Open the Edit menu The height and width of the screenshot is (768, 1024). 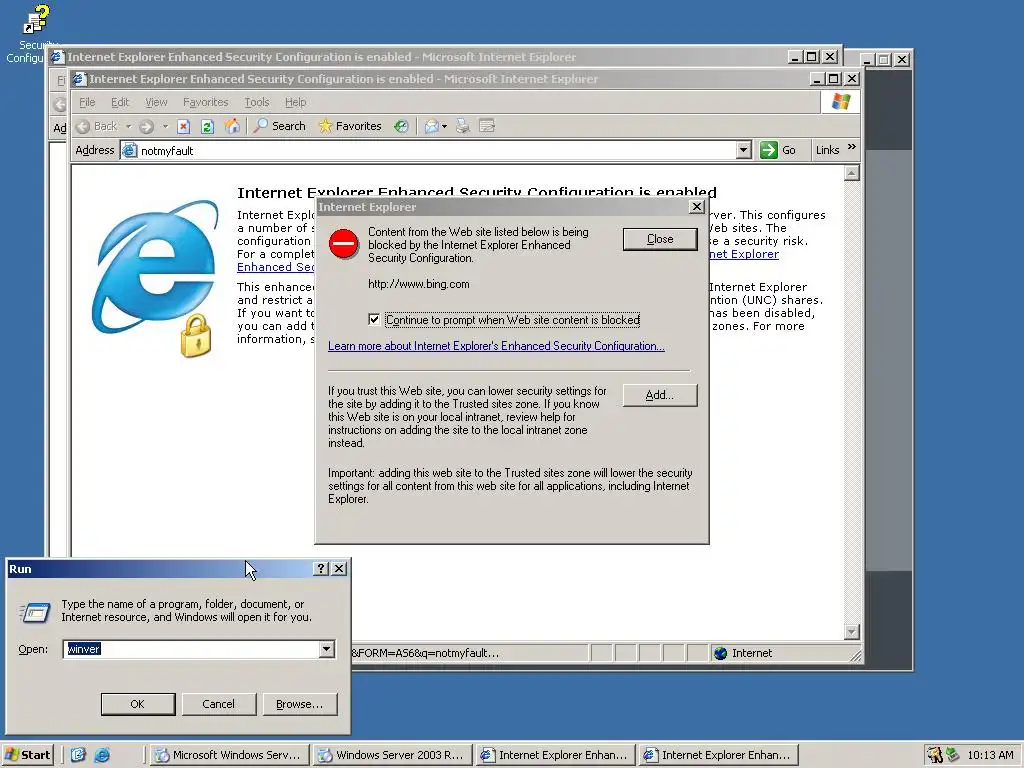(x=120, y=103)
